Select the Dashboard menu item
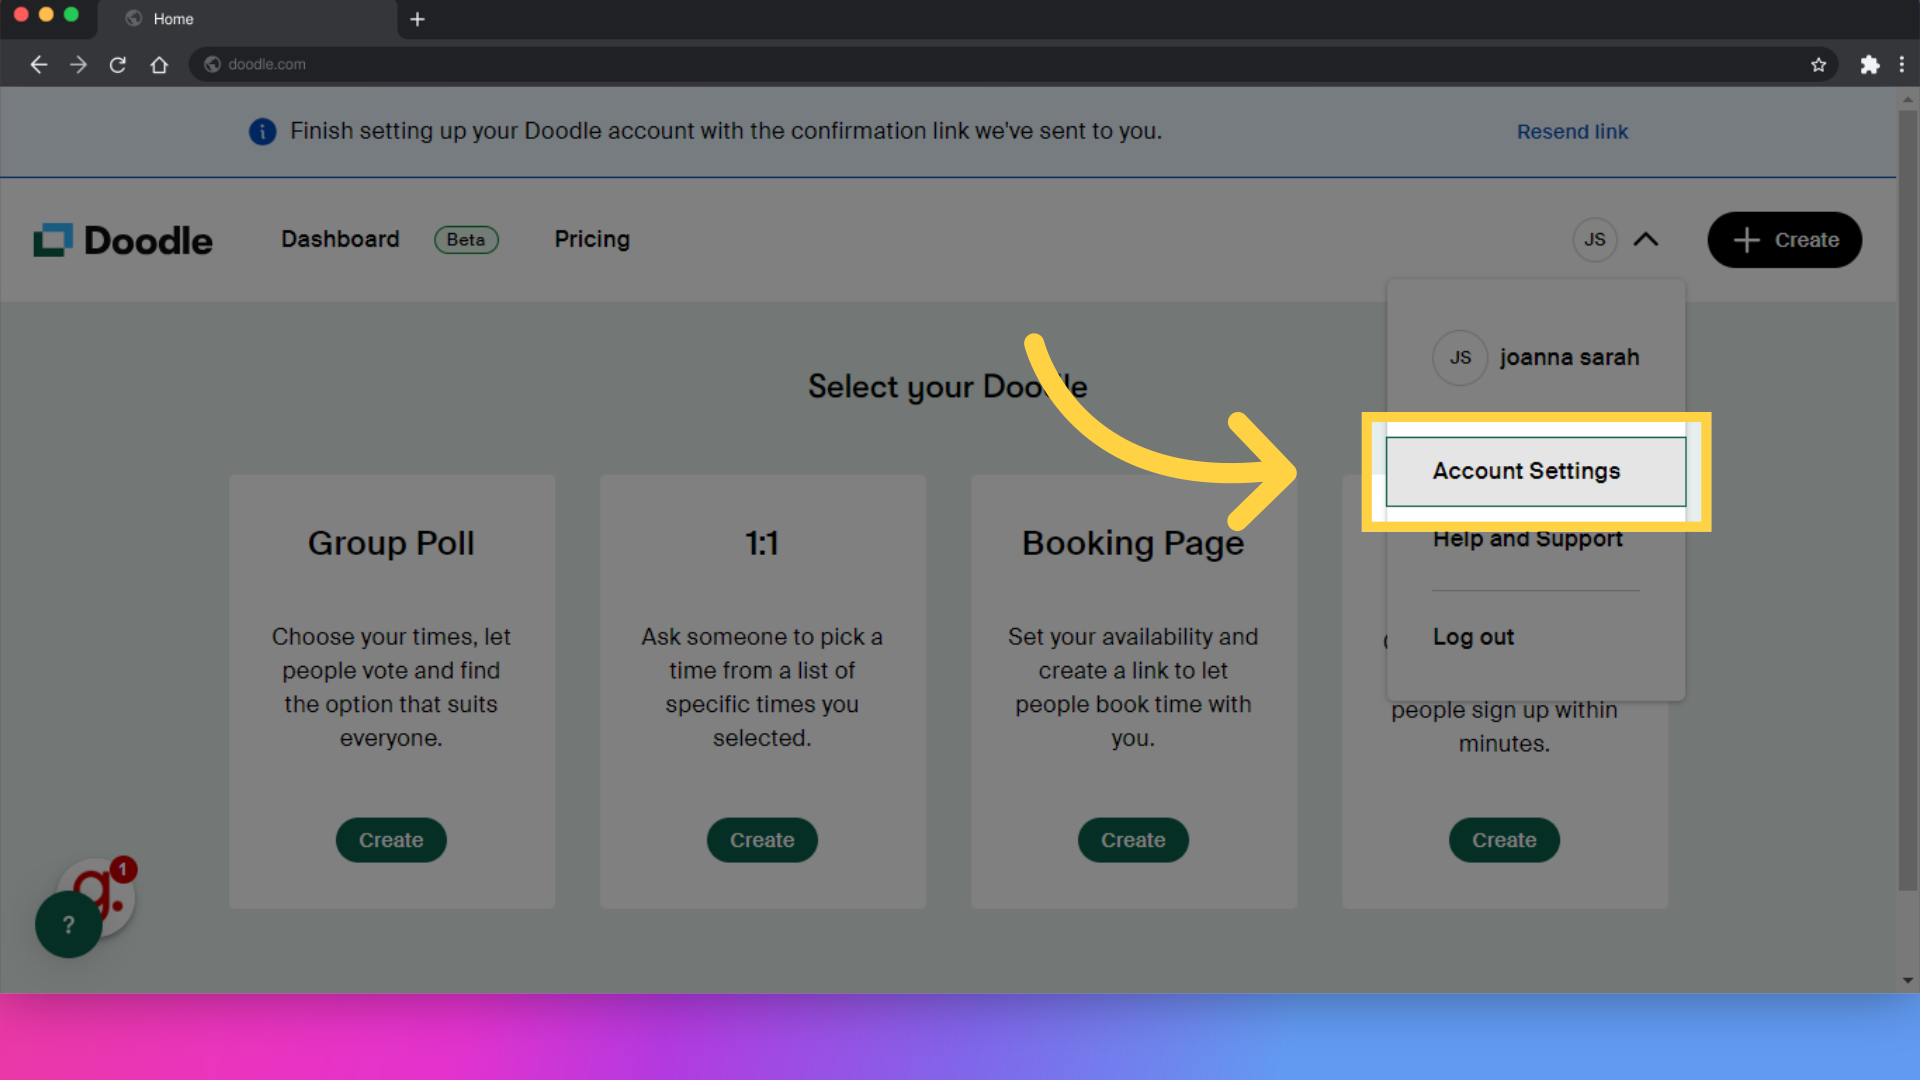The width and height of the screenshot is (1920, 1080). tap(340, 239)
